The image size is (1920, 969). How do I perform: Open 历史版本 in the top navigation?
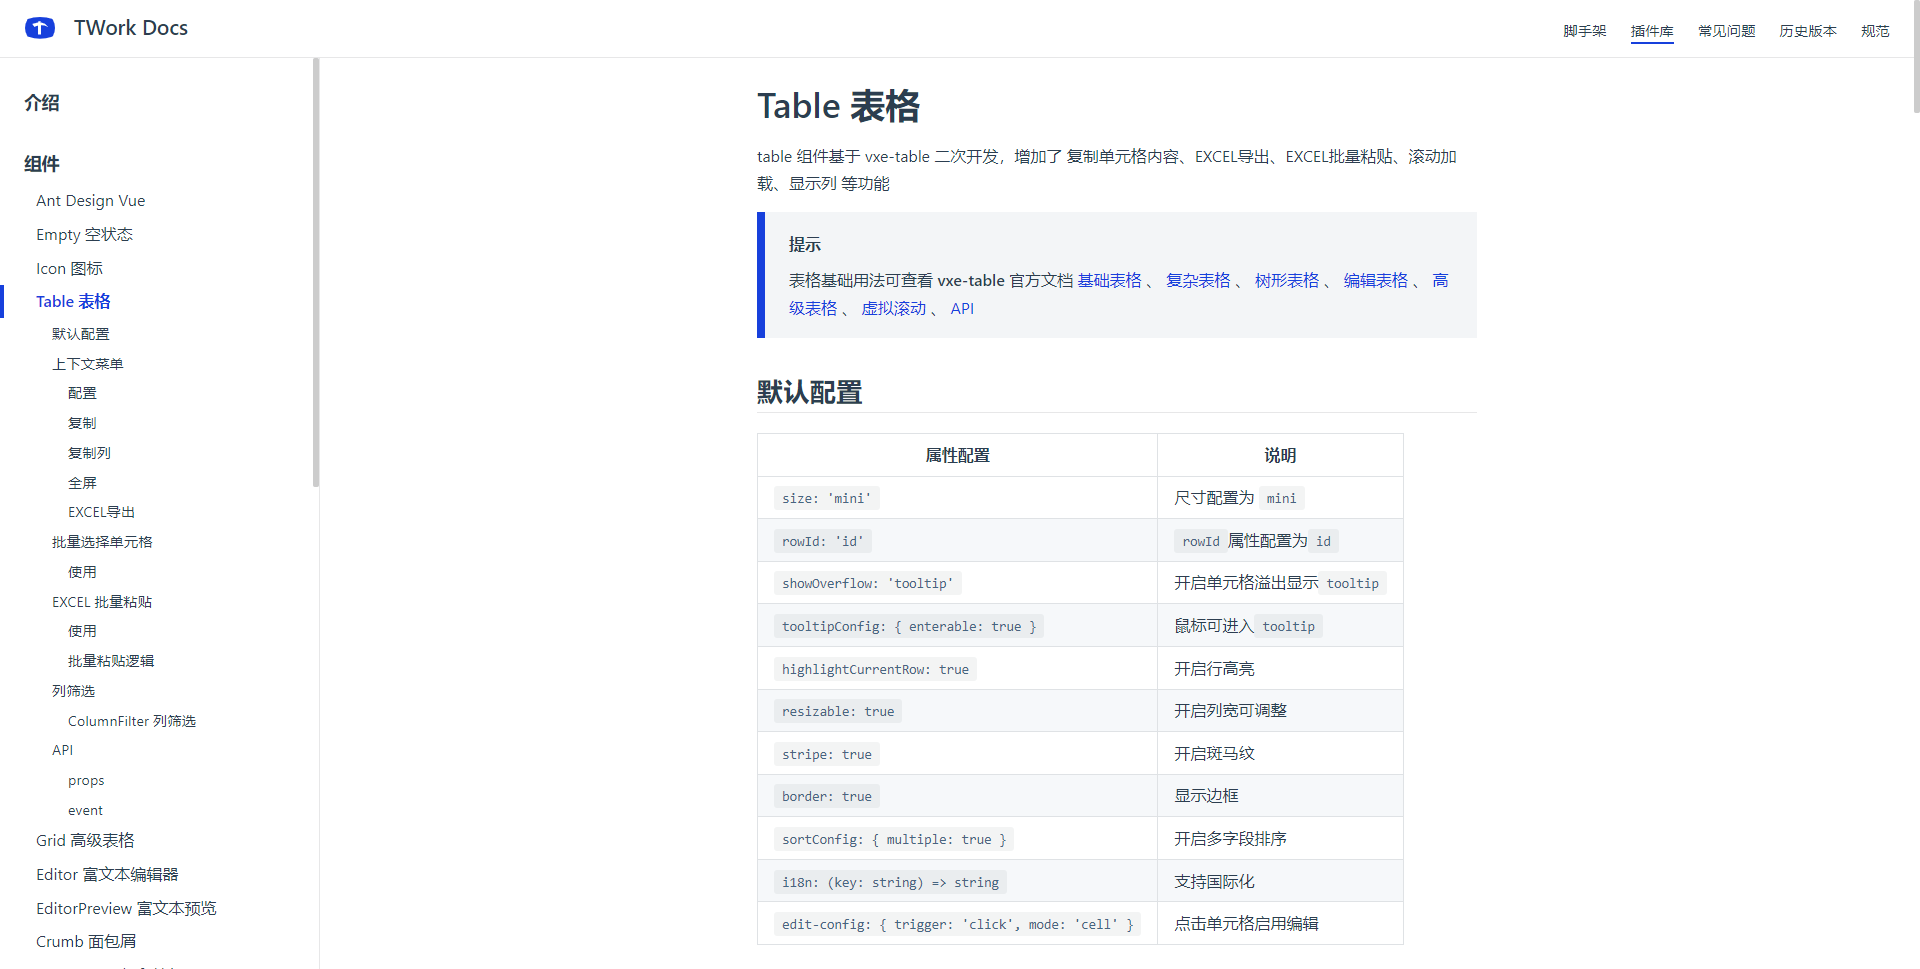tap(1807, 31)
